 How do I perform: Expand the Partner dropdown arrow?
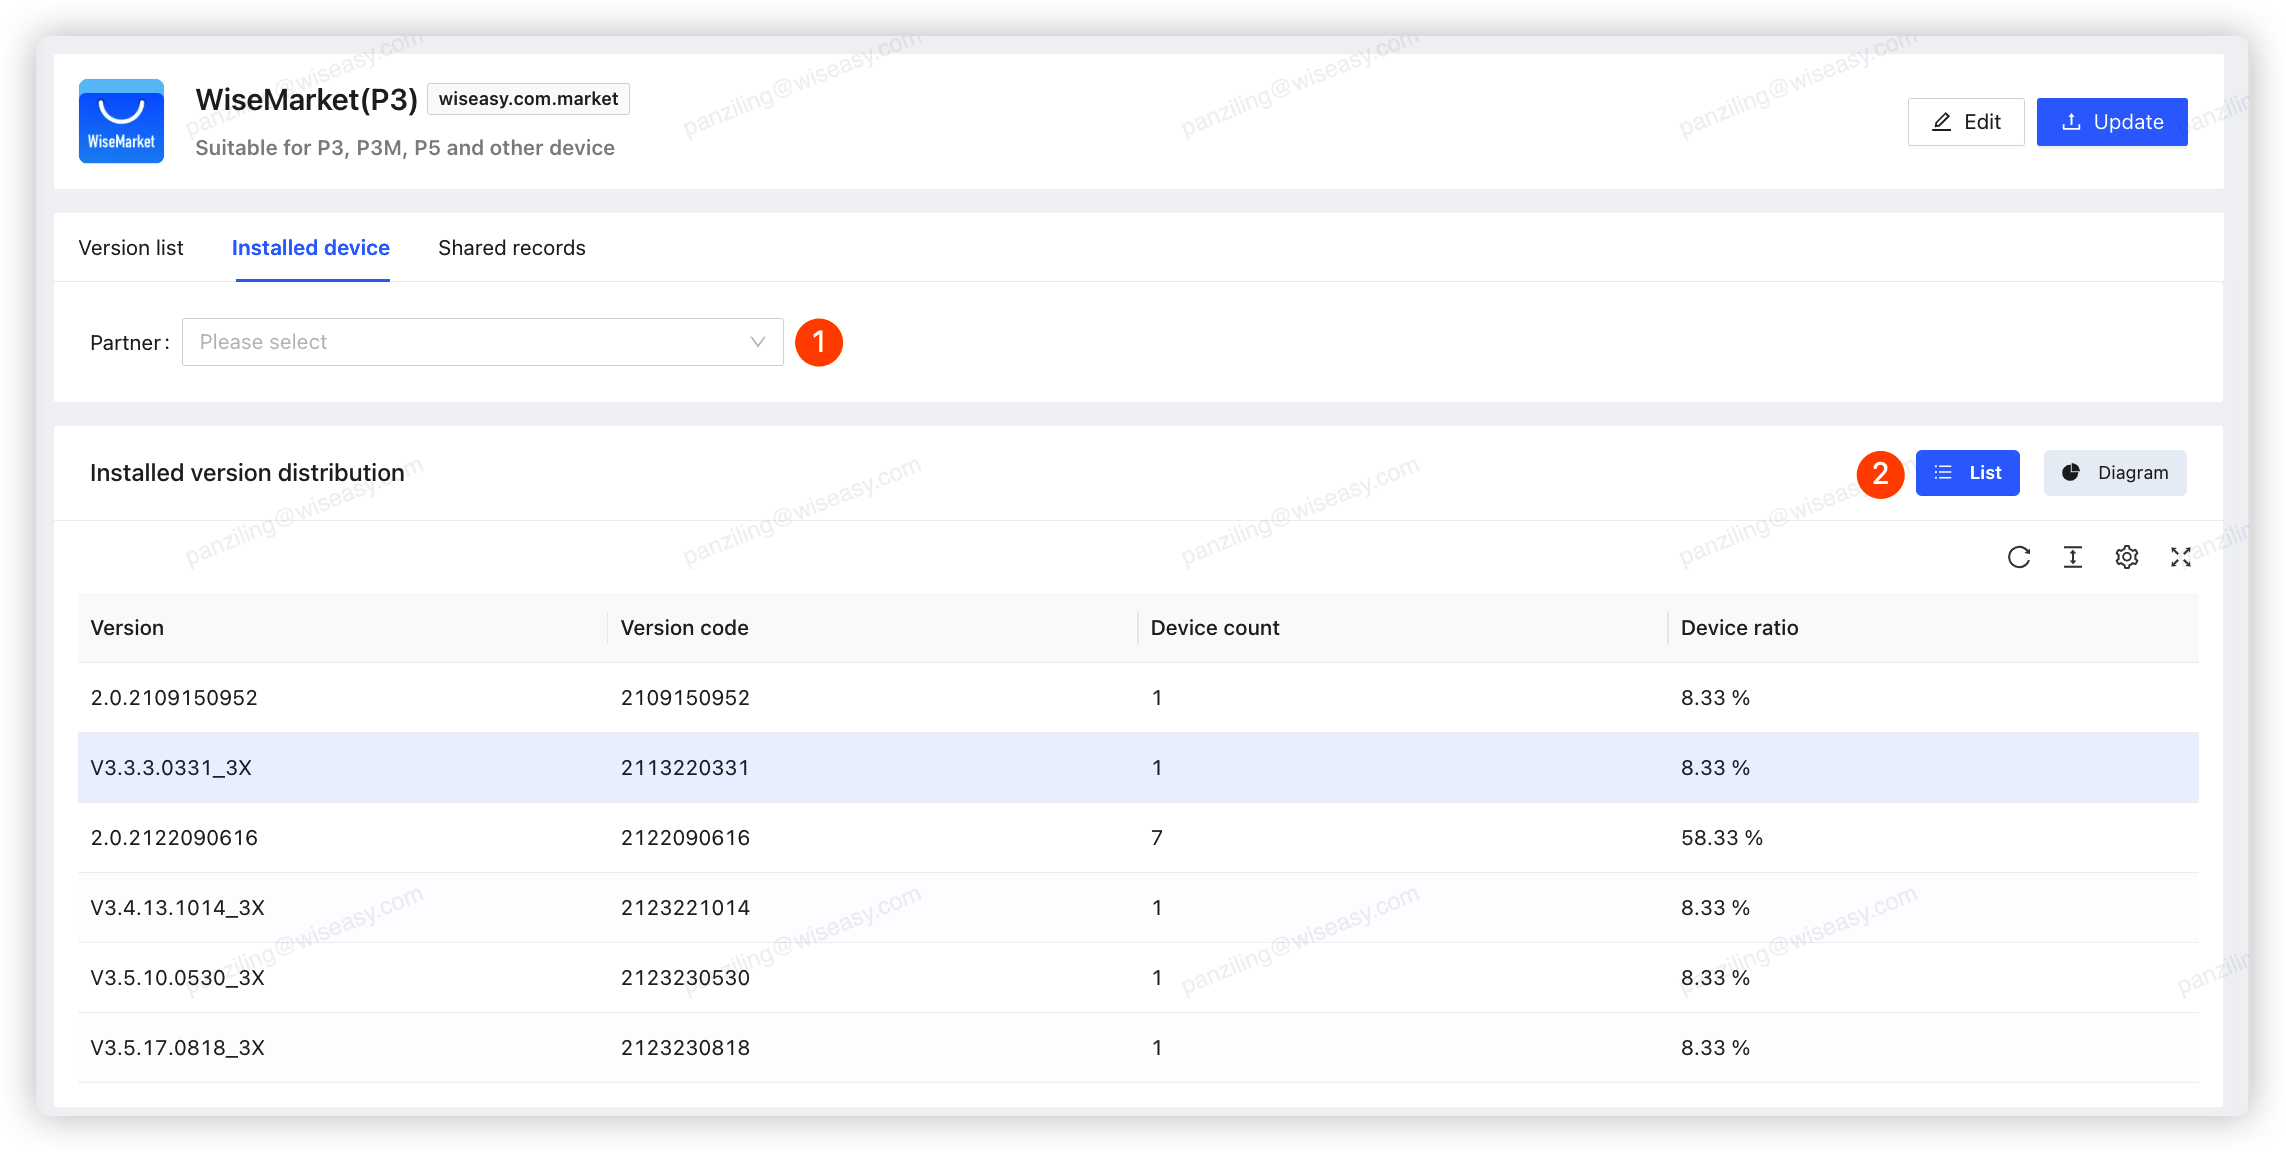coord(757,342)
